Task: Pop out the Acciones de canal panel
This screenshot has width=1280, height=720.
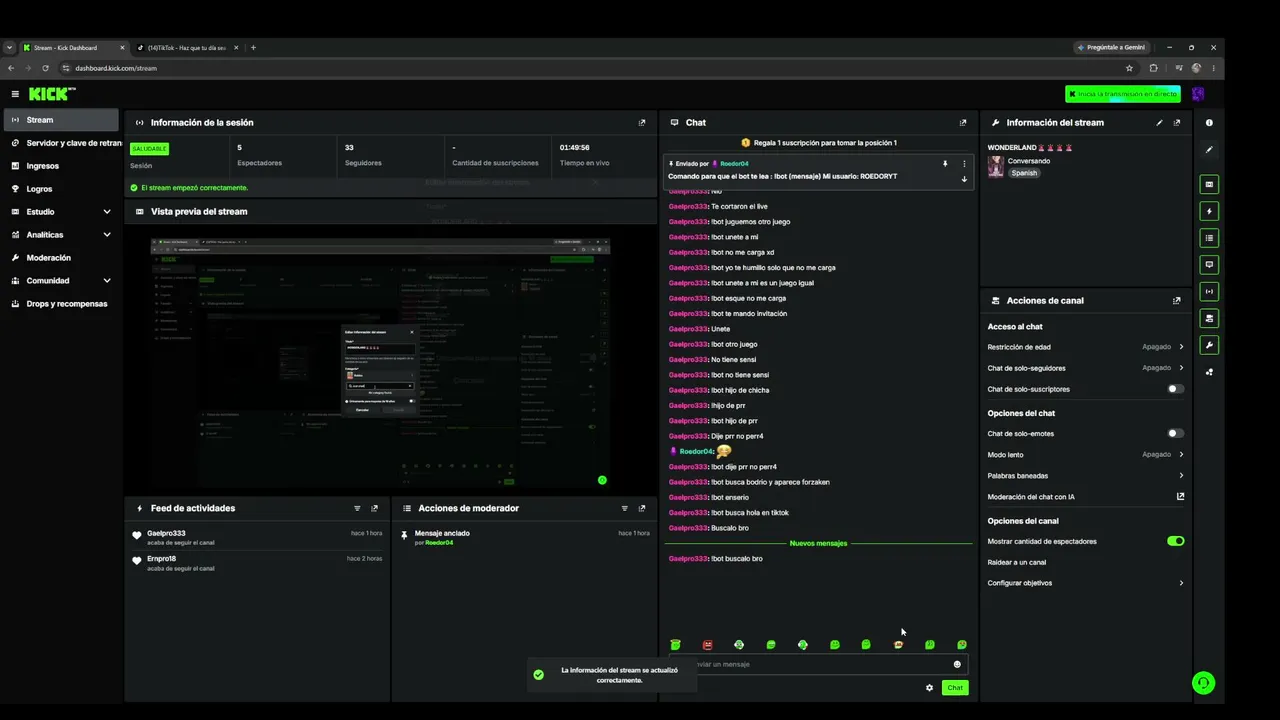Action: click(1177, 301)
